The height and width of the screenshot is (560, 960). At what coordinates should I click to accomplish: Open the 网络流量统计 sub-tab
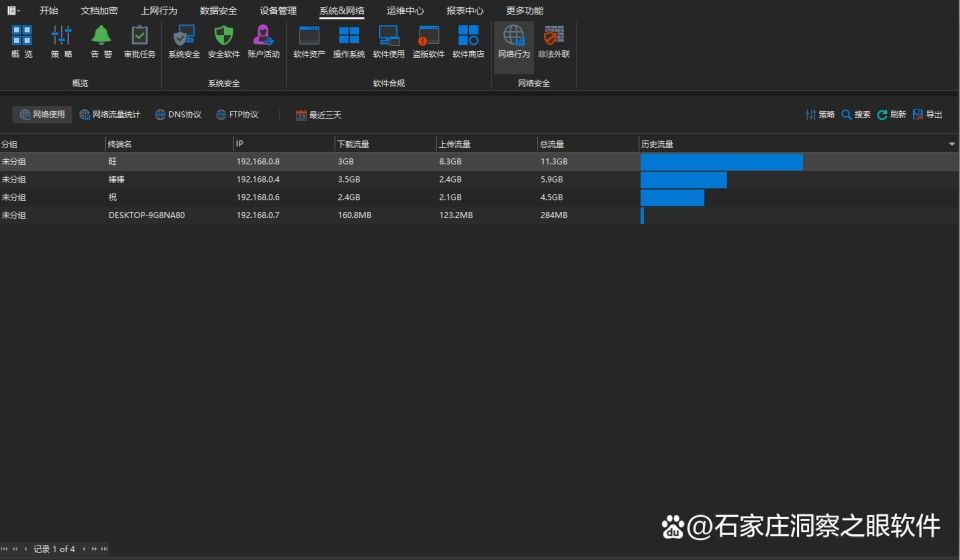click(110, 114)
